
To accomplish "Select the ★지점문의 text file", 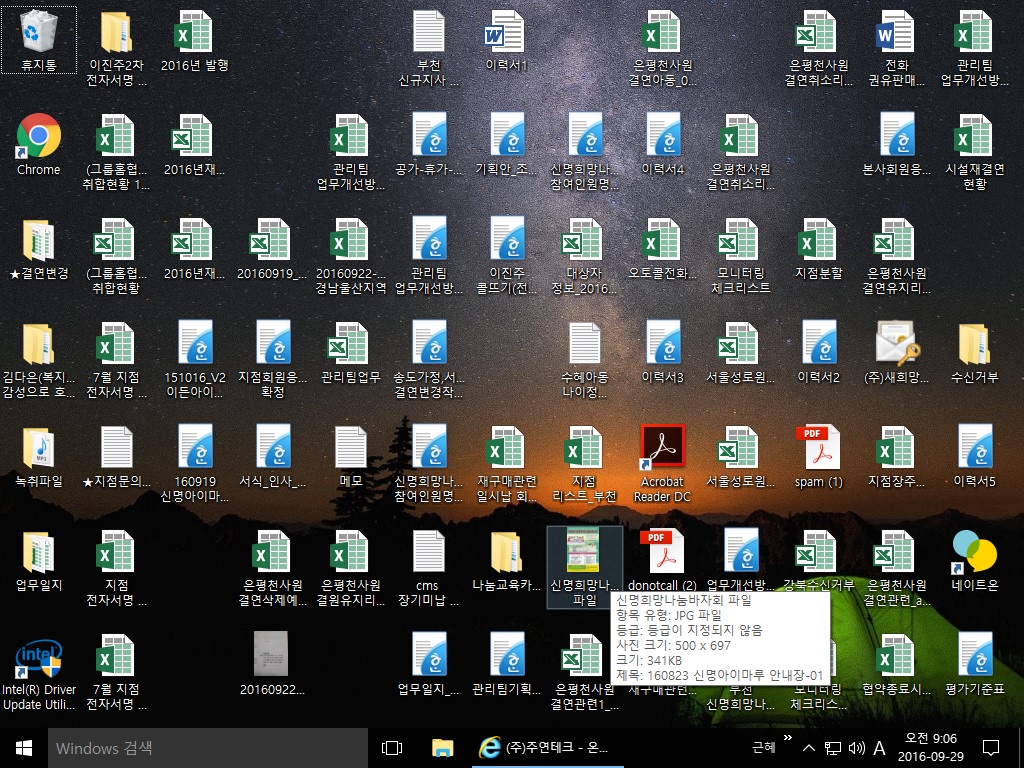I will [x=116, y=456].
